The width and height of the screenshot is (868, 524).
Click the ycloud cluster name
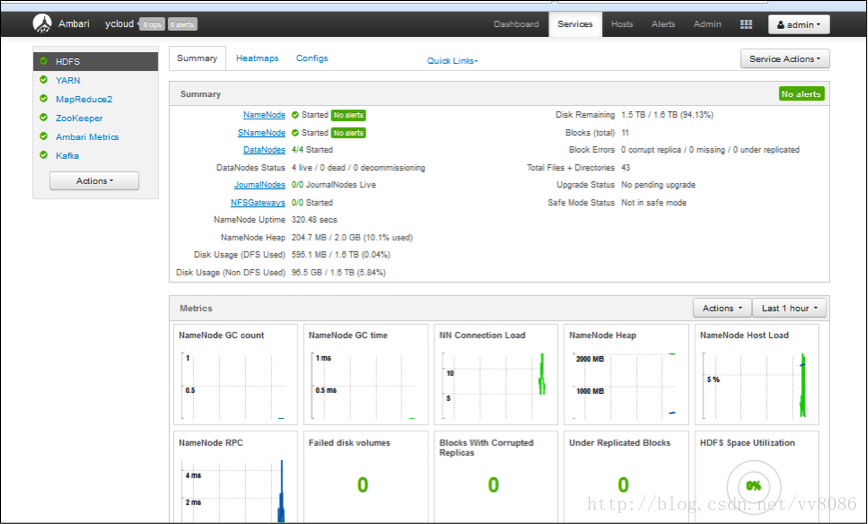[x=120, y=24]
